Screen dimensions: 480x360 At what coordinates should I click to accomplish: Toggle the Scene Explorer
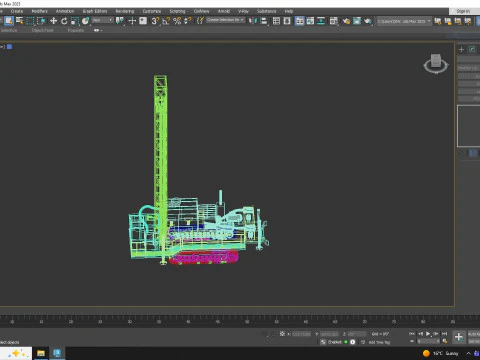276,21
